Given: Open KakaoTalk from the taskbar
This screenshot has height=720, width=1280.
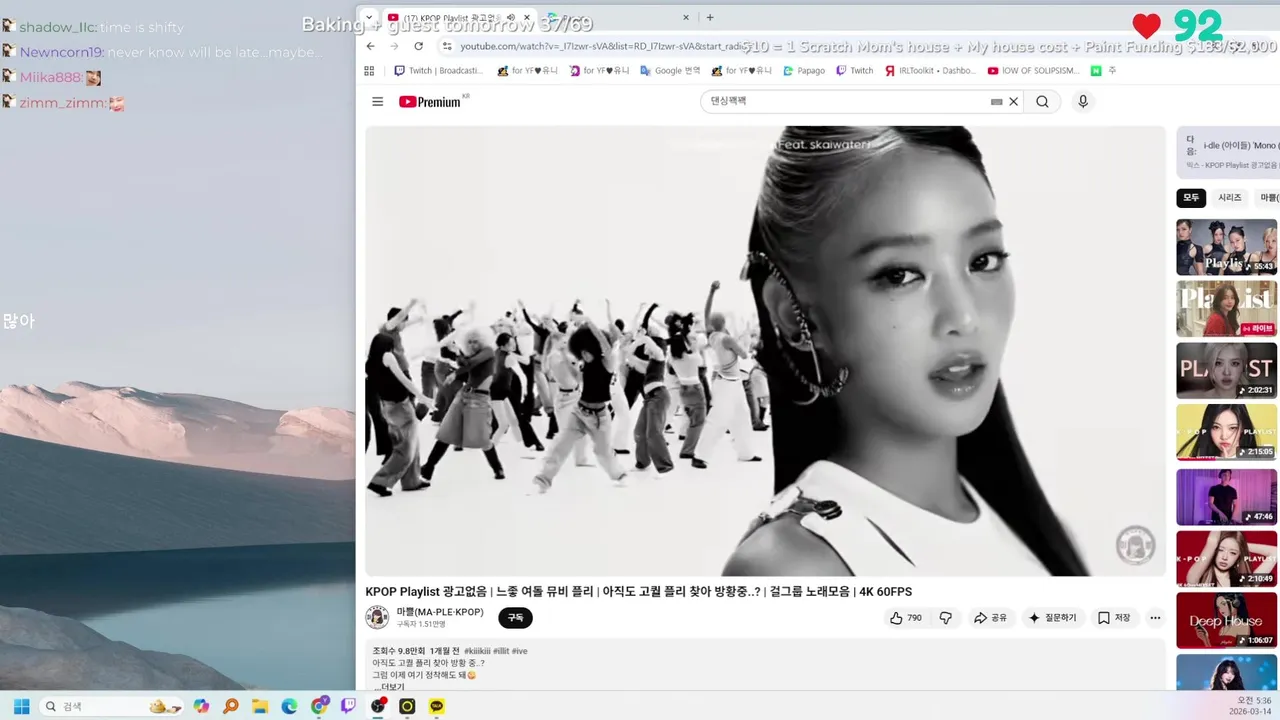Looking at the screenshot, I should (437, 706).
